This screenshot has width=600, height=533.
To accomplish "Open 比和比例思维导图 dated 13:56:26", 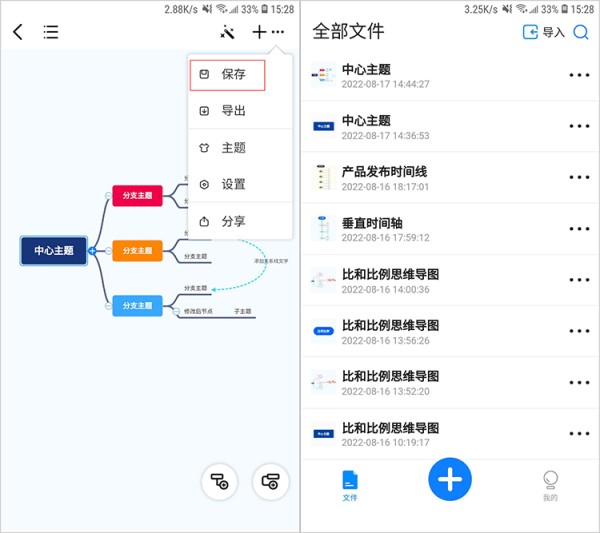I will pyautogui.click(x=450, y=331).
